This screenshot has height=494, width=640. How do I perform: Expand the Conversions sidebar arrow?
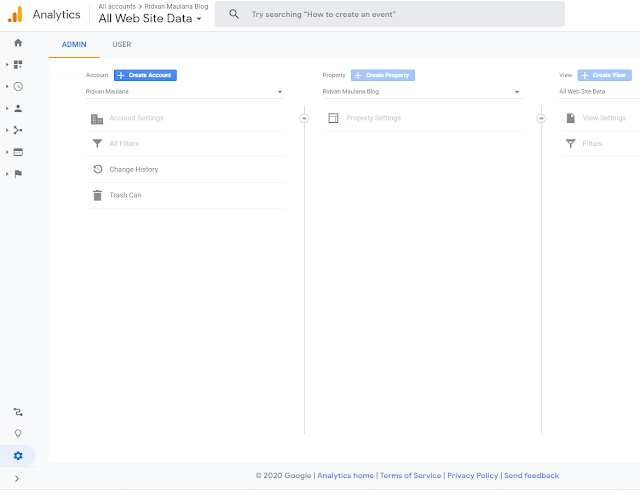point(7,174)
